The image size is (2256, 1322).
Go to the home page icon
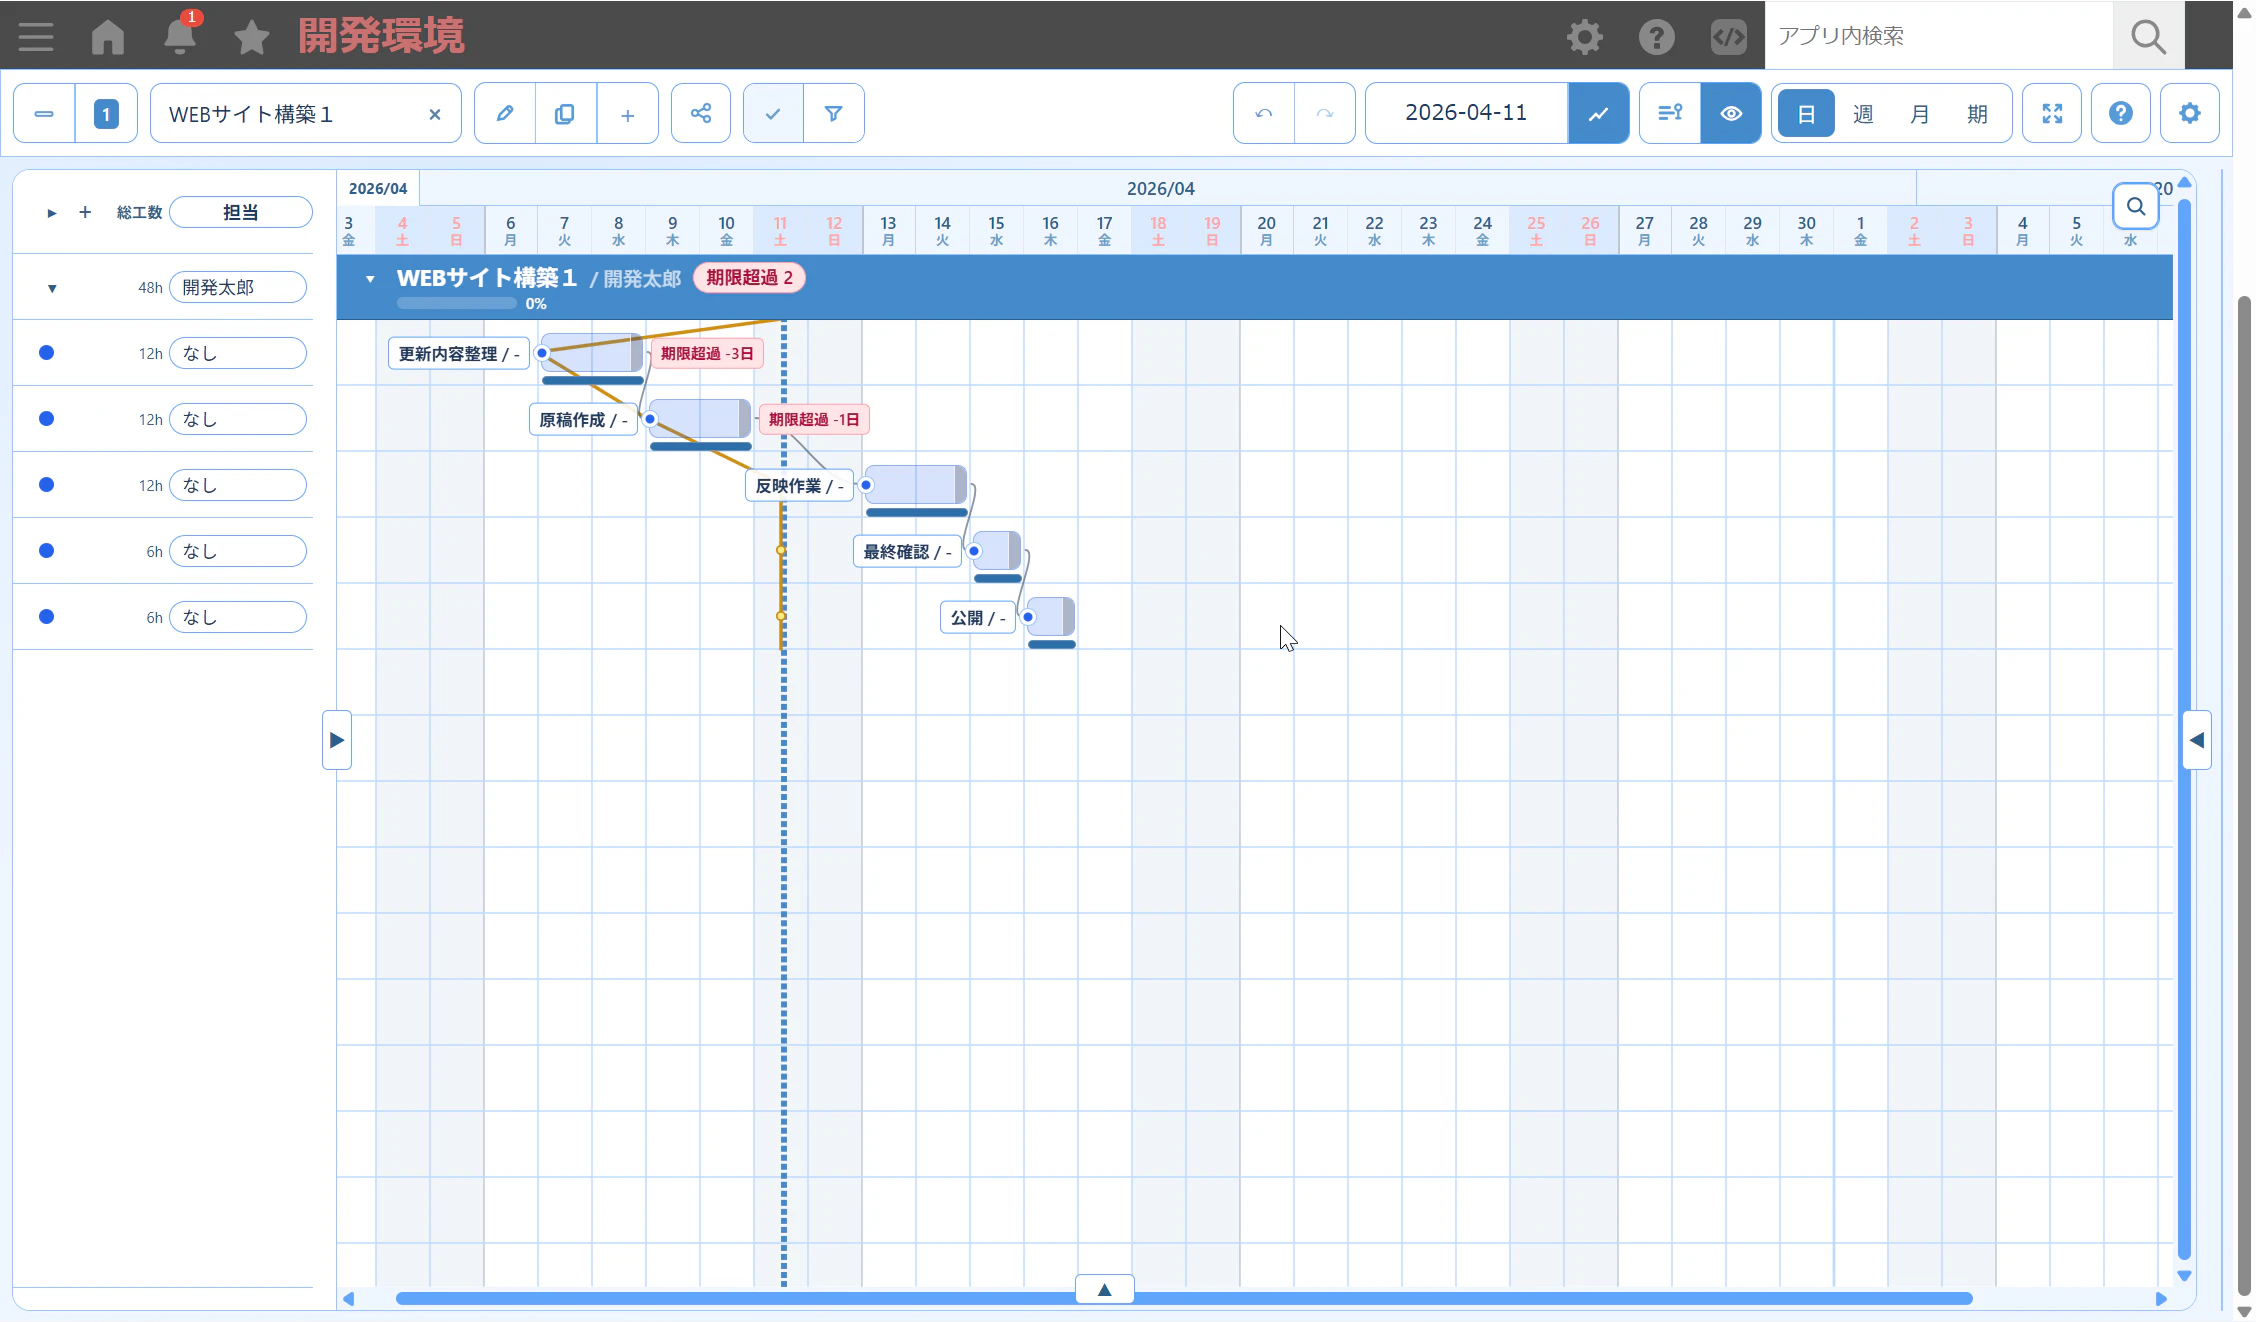[x=108, y=37]
